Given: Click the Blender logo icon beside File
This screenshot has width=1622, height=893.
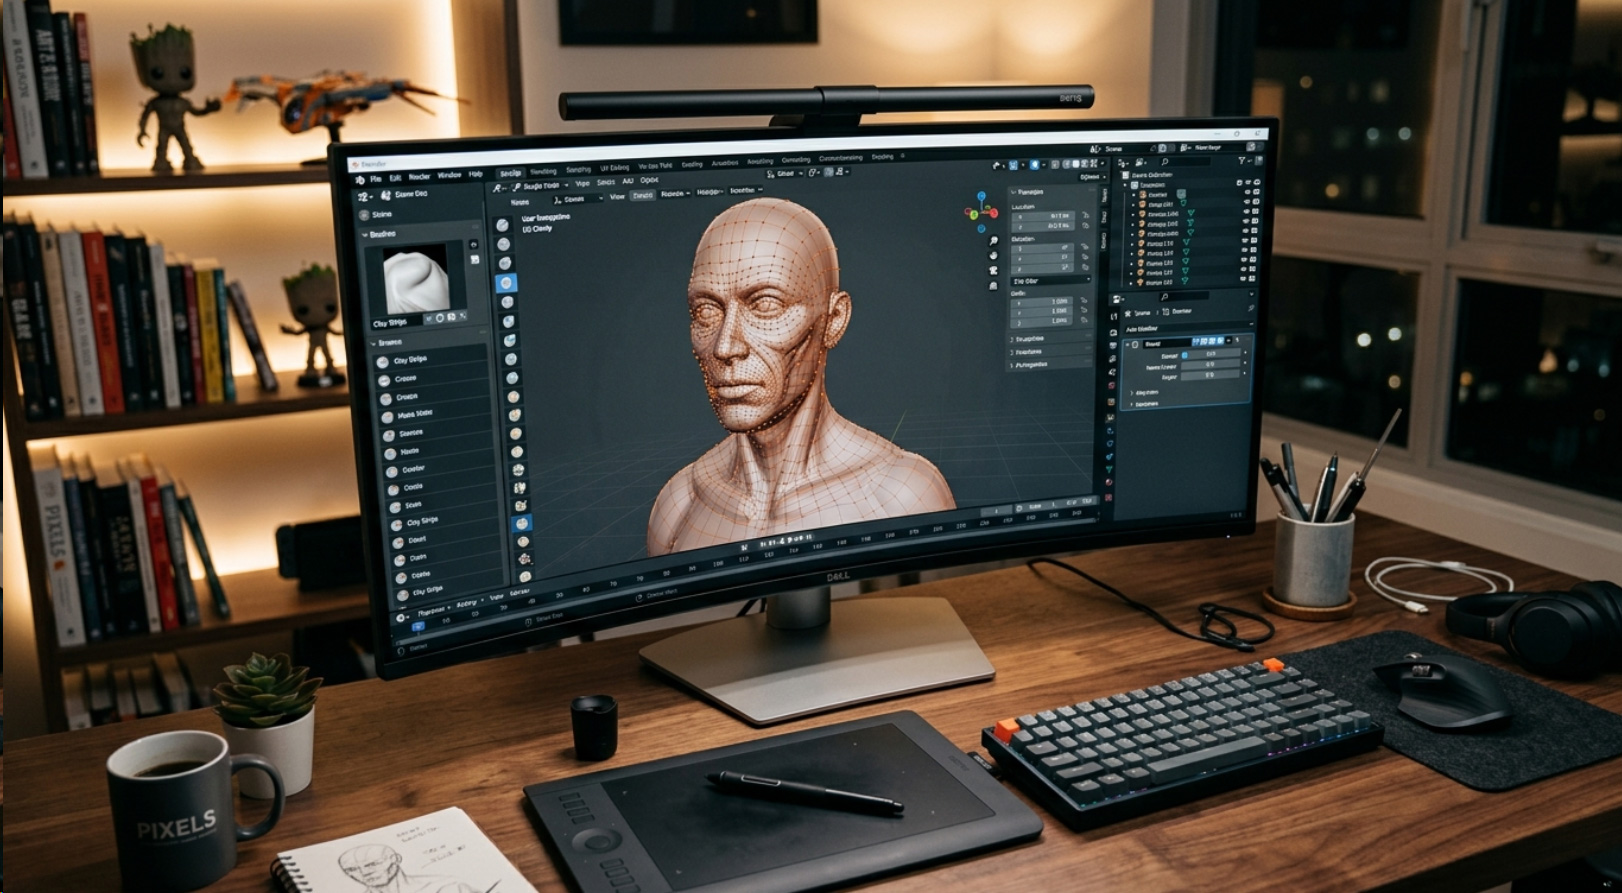Looking at the screenshot, I should pyautogui.click(x=360, y=180).
